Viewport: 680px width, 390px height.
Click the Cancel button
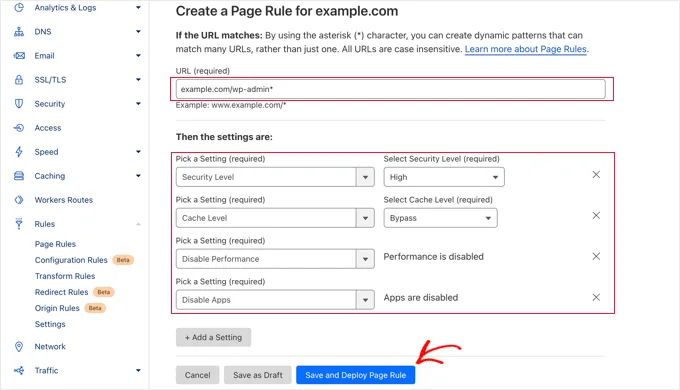pos(197,375)
